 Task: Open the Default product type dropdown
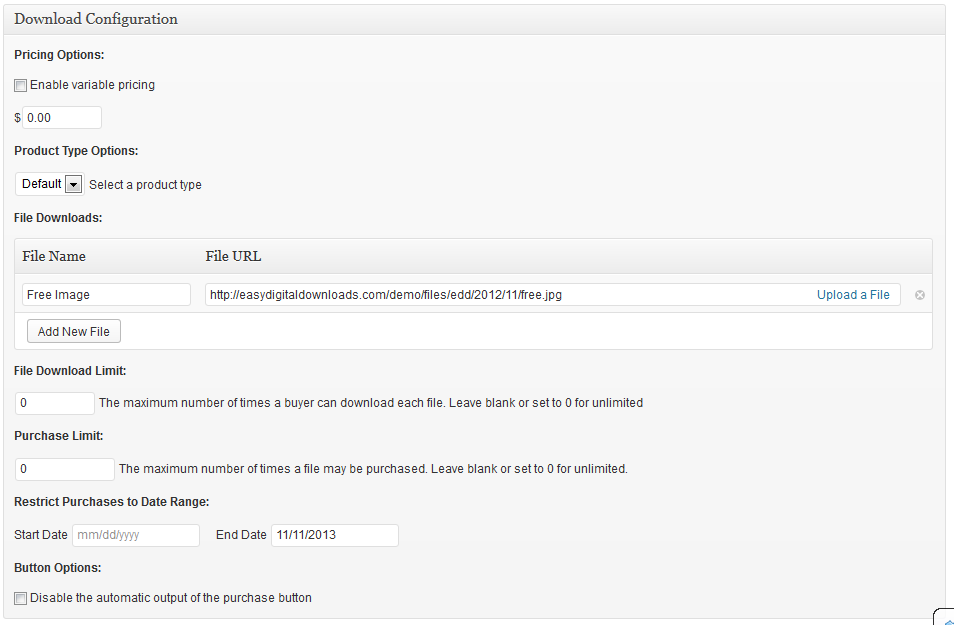42,184
